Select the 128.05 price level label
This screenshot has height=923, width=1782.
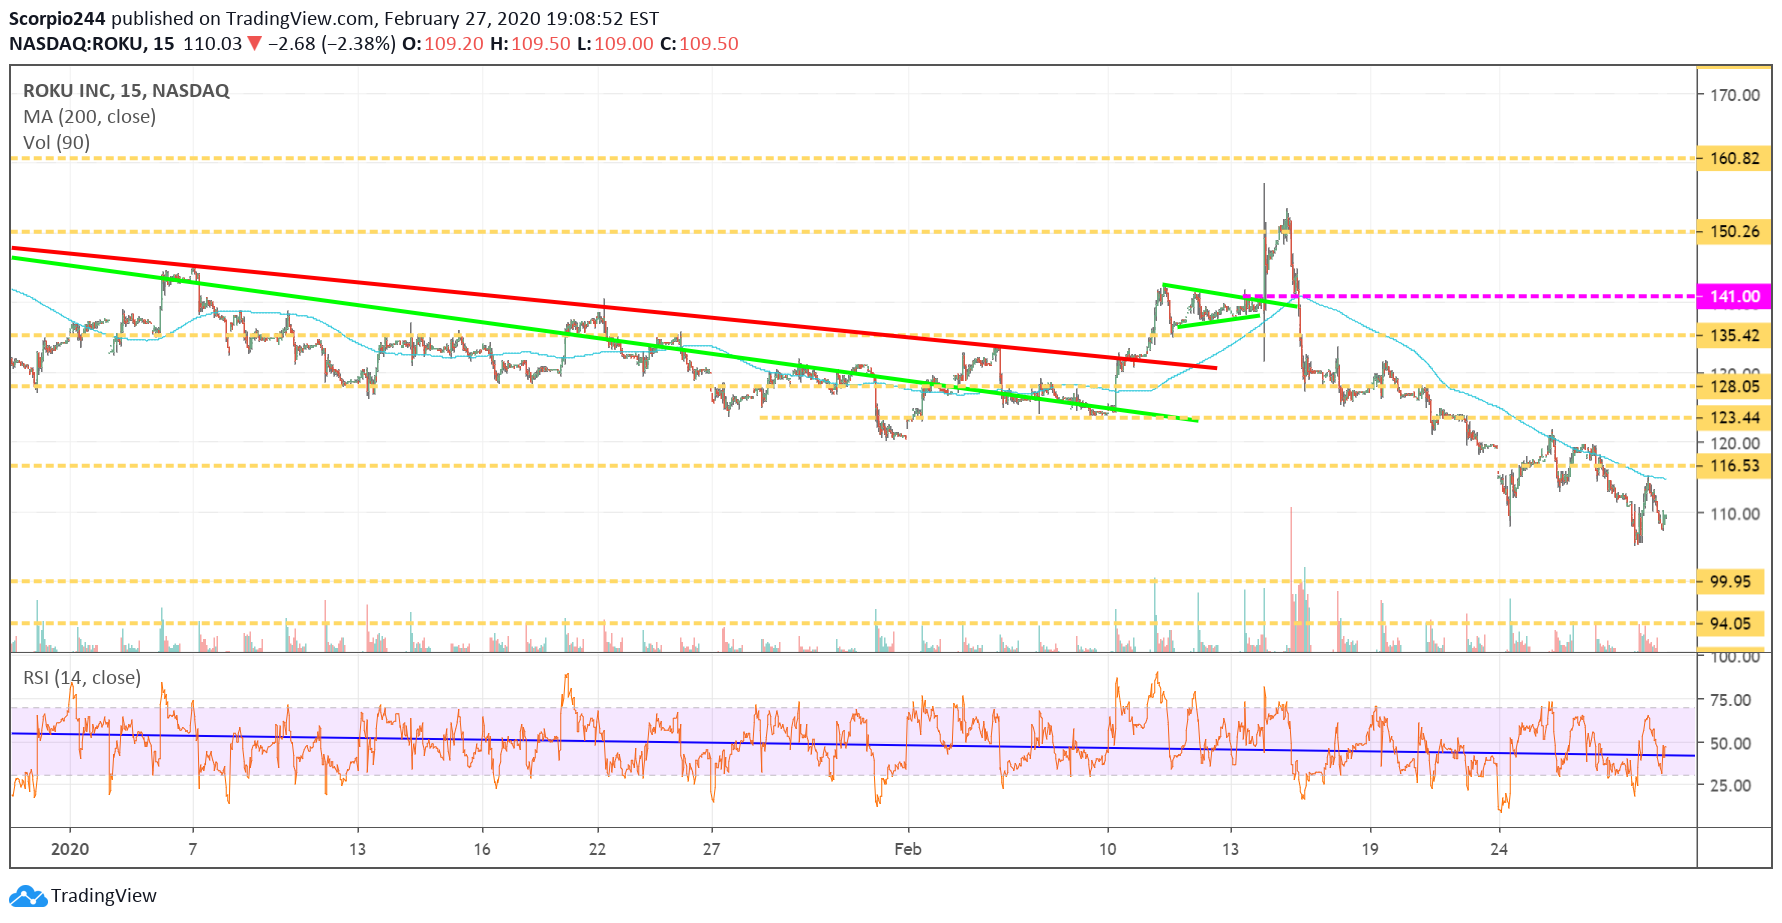(1734, 386)
